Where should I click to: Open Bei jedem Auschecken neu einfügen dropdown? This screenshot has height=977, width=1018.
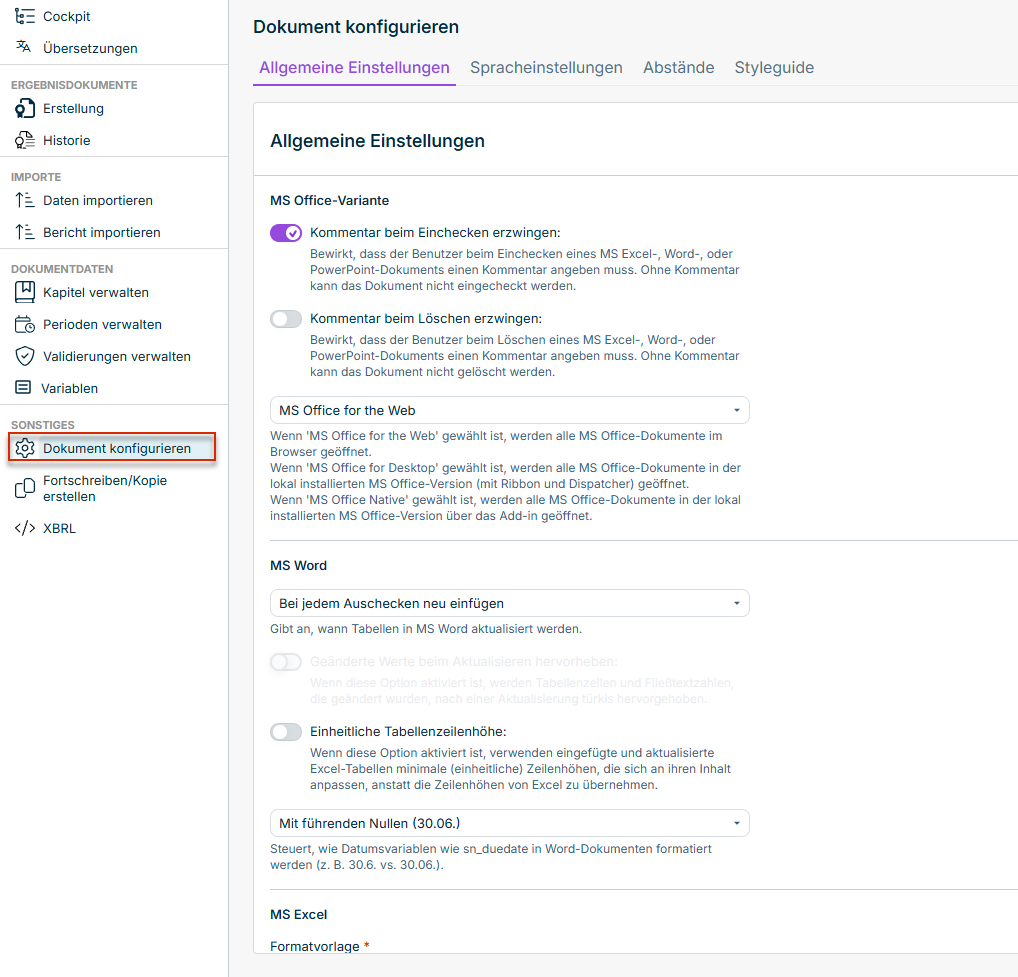click(x=510, y=603)
